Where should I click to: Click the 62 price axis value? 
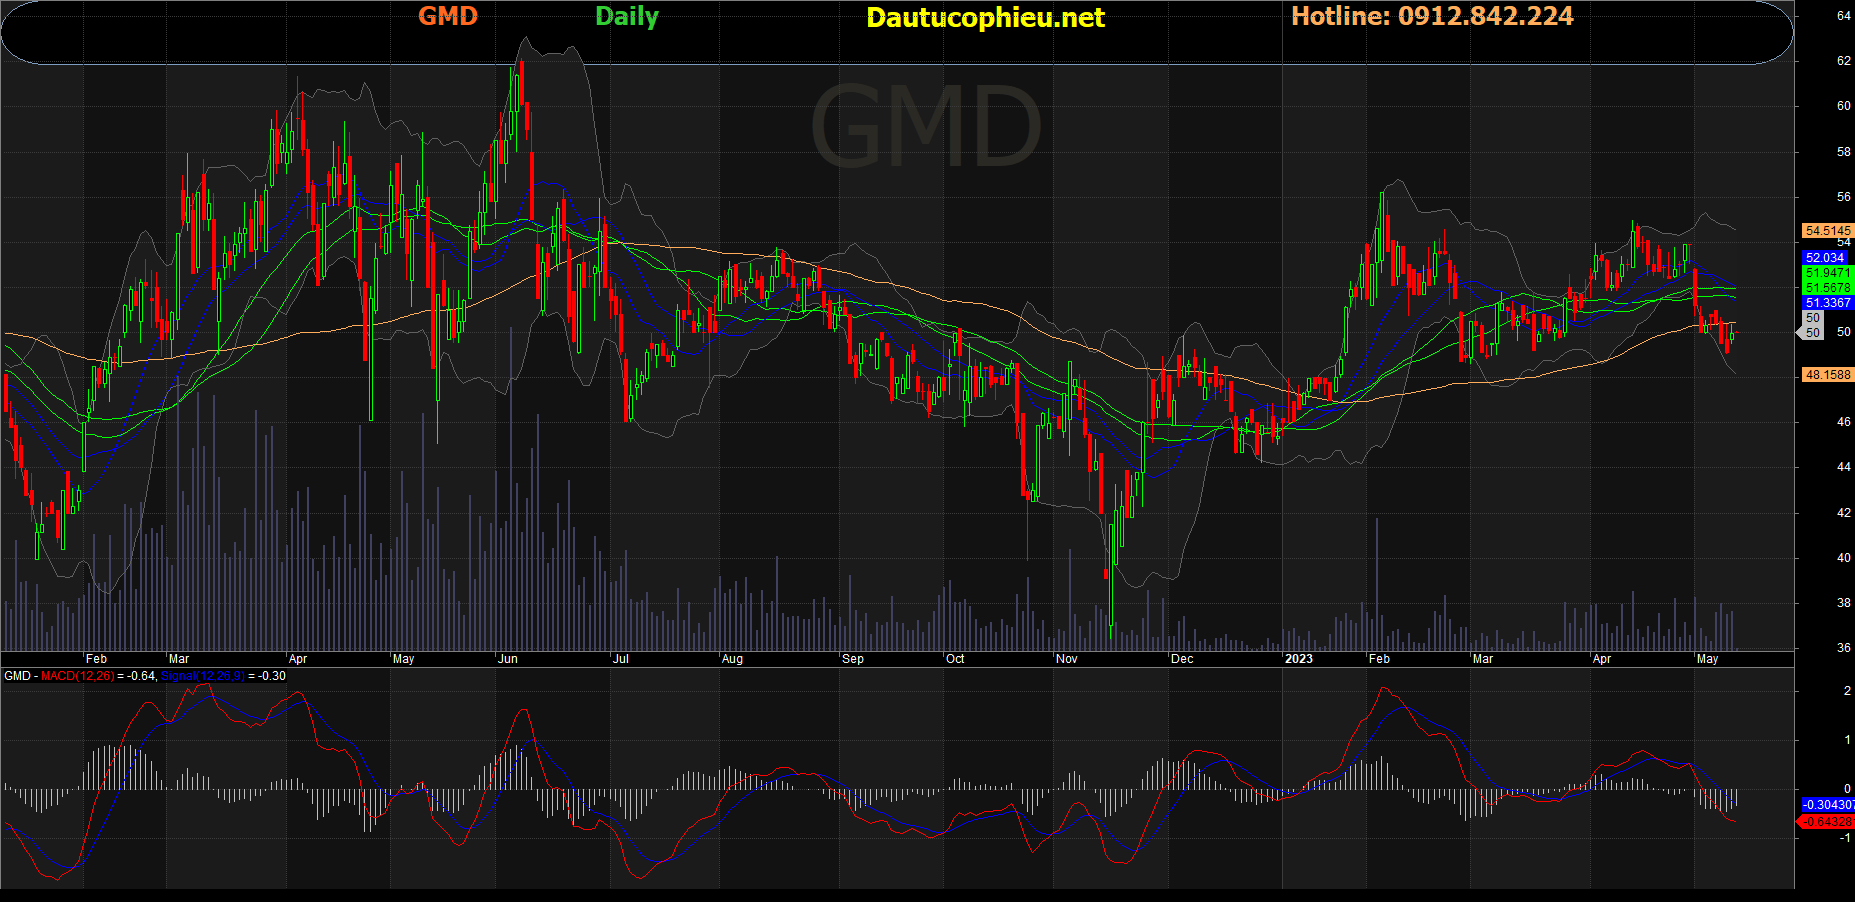click(1843, 61)
